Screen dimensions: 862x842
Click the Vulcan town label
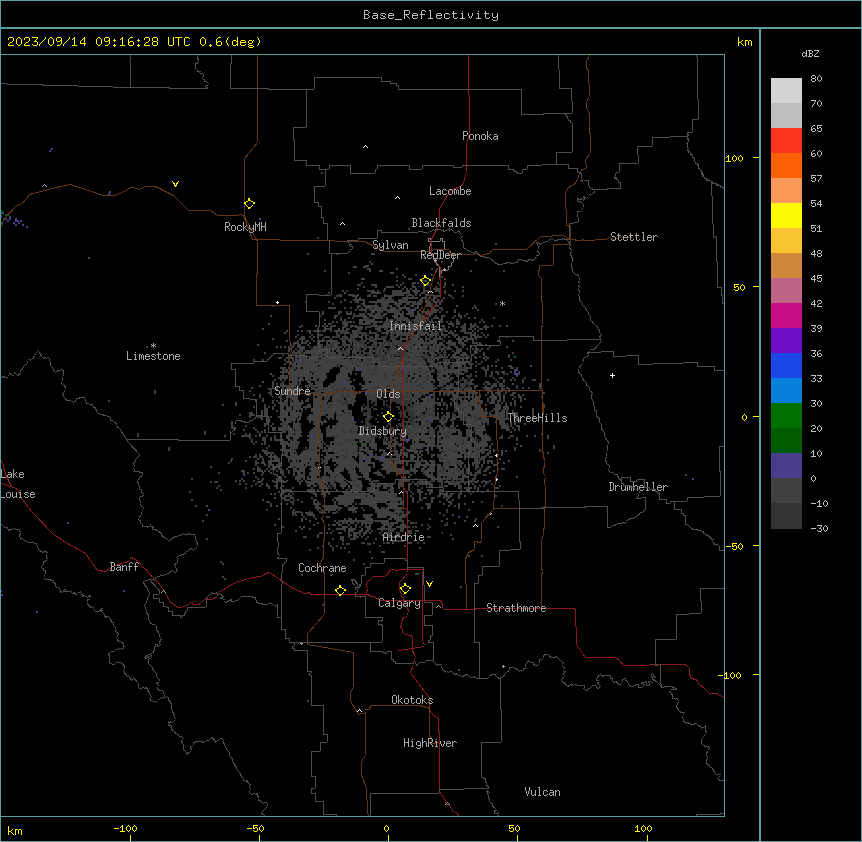pos(542,792)
